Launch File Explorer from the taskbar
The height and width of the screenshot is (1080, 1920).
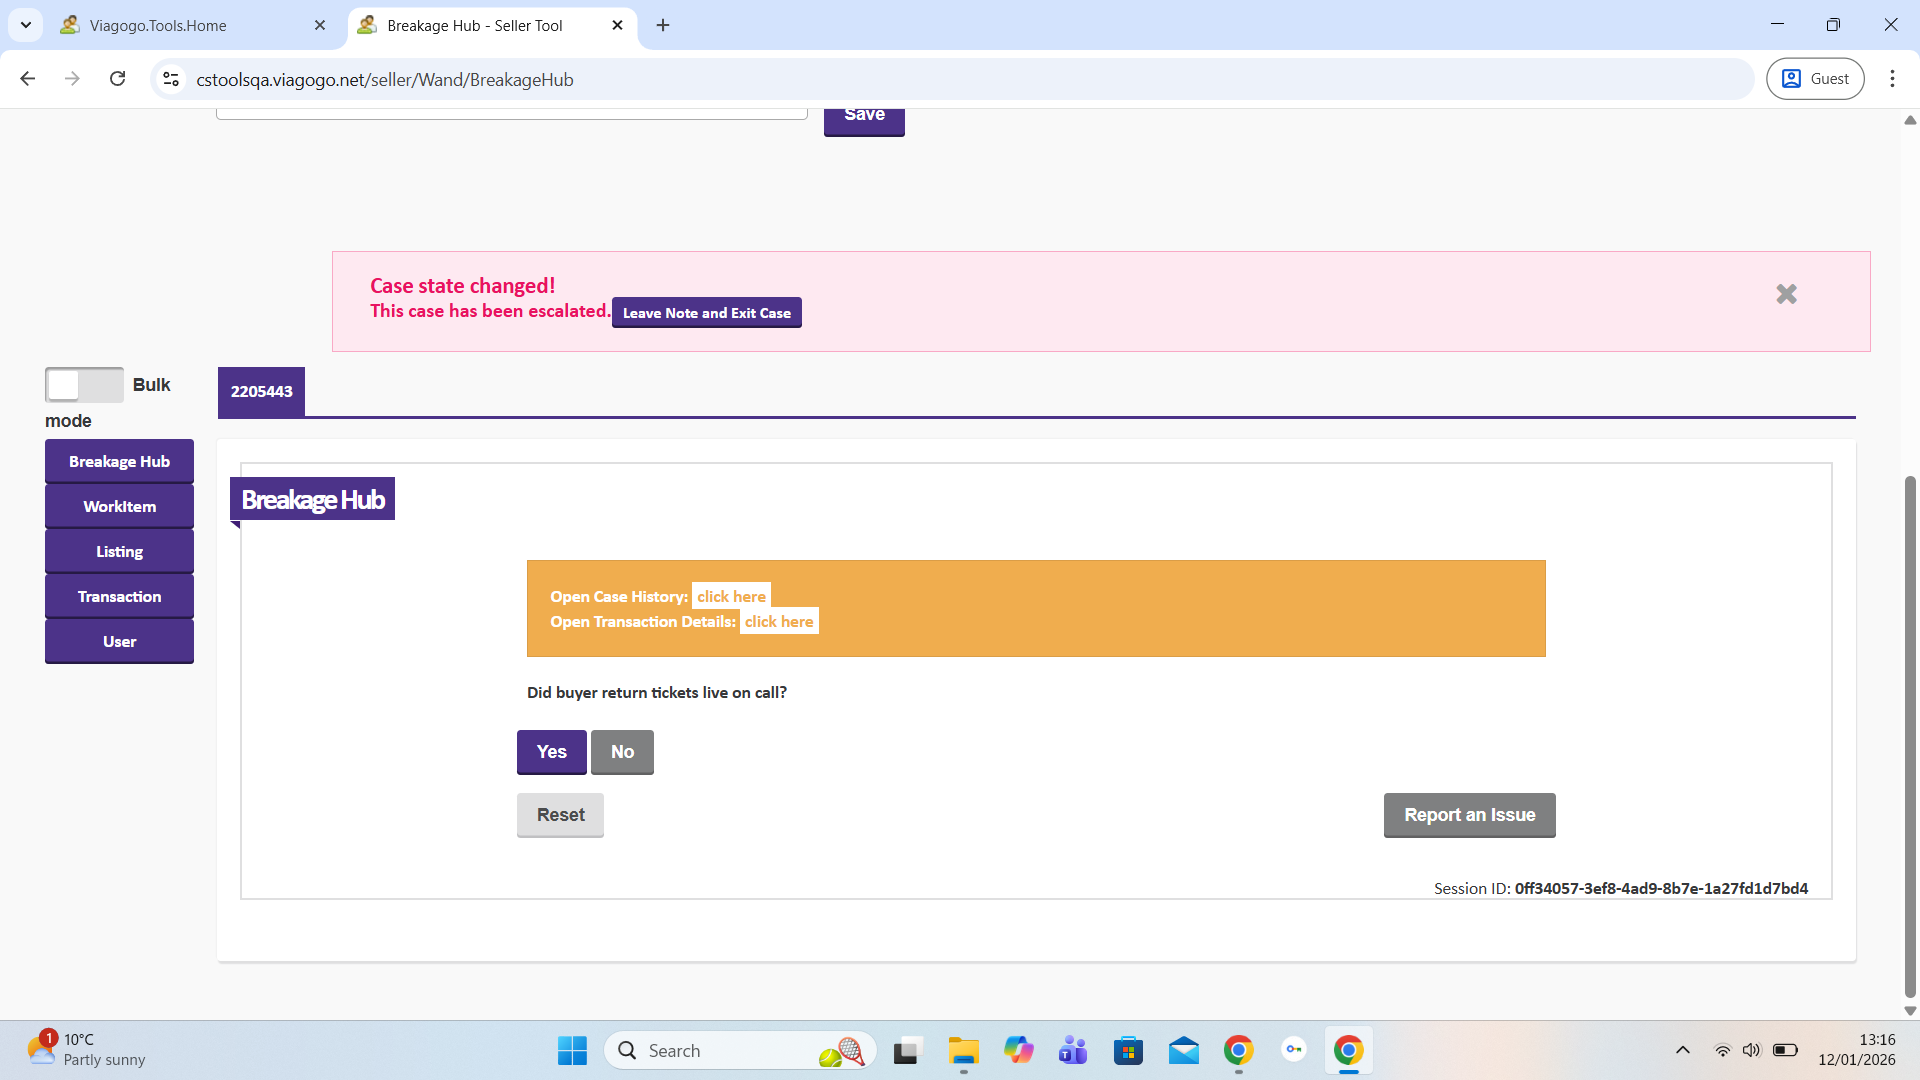(963, 1051)
